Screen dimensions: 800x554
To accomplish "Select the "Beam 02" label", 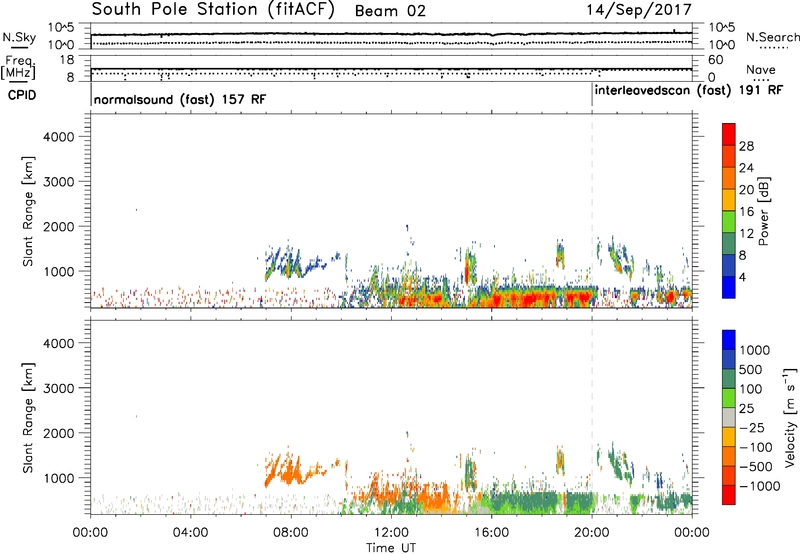I will (x=390, y=11).
